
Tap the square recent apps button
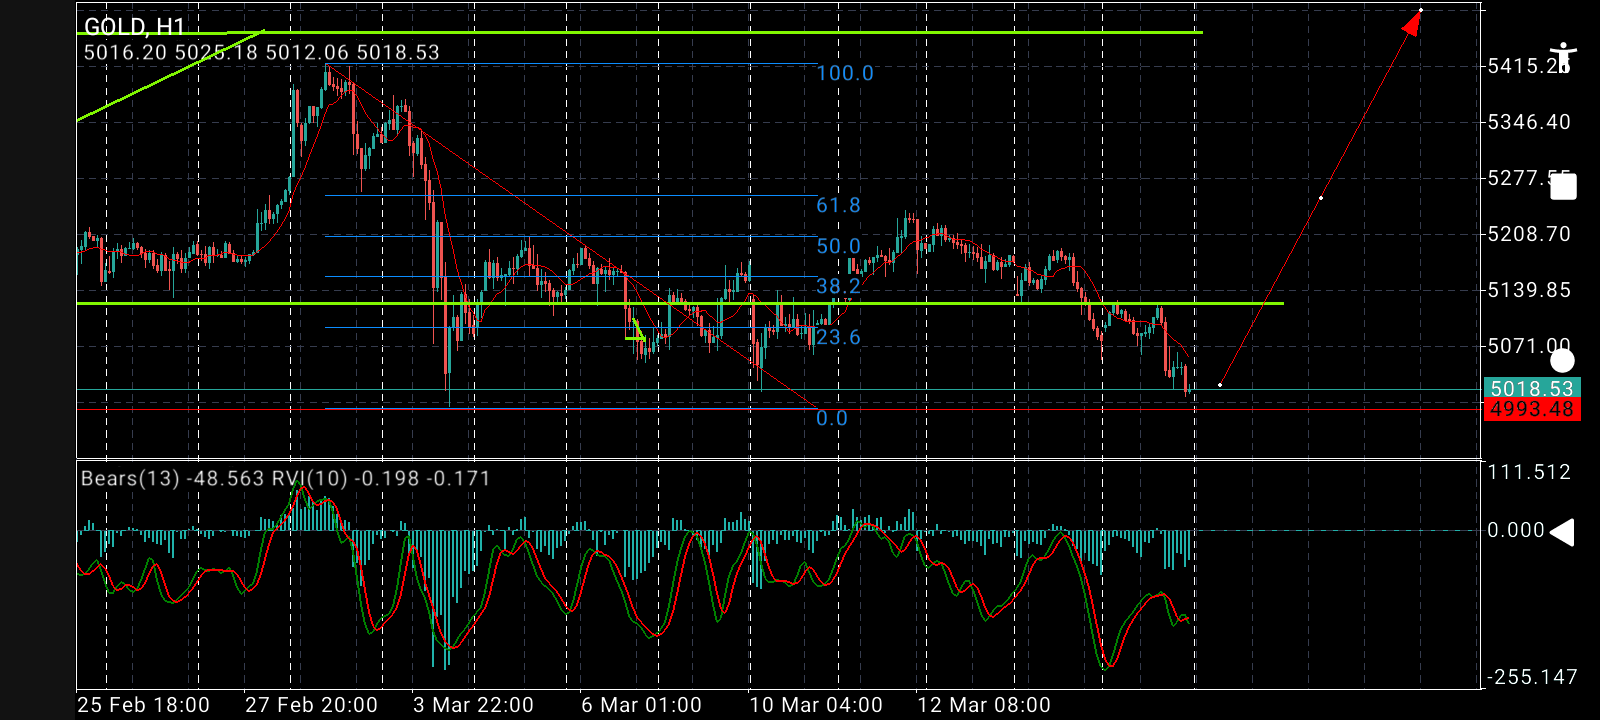[1563, 187]
